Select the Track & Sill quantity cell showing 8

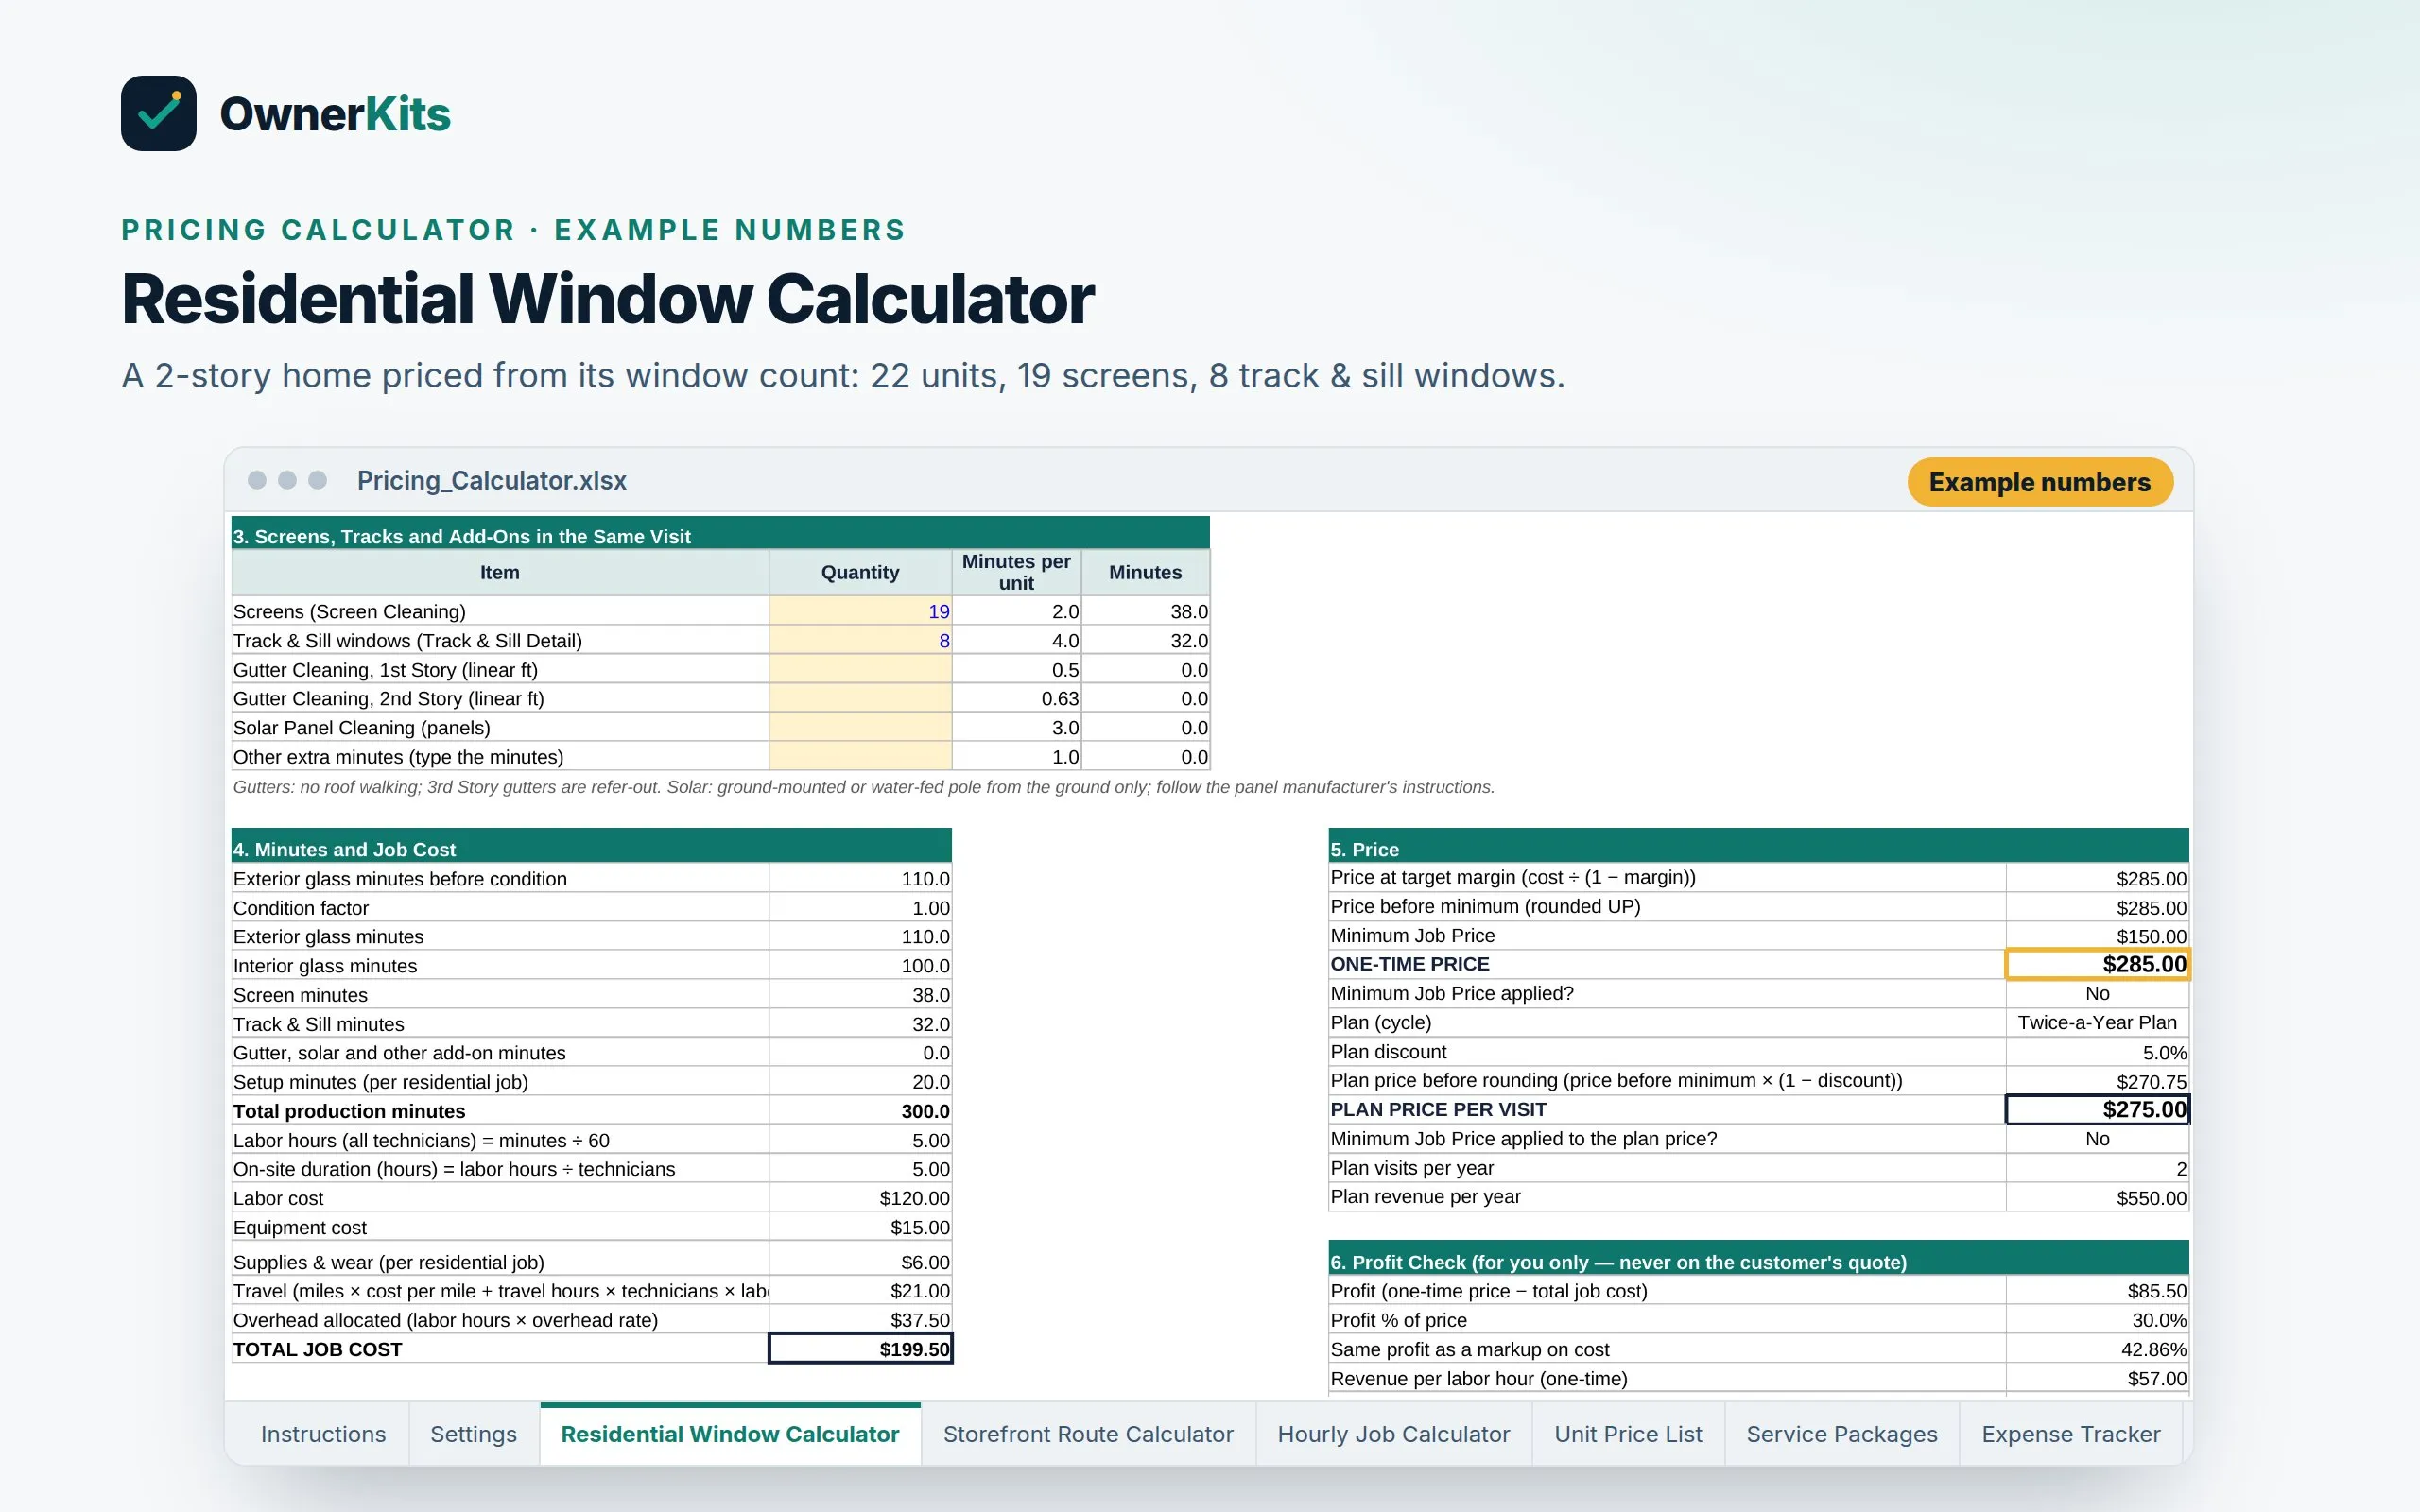pyautogui.click(x=860, y=640)
